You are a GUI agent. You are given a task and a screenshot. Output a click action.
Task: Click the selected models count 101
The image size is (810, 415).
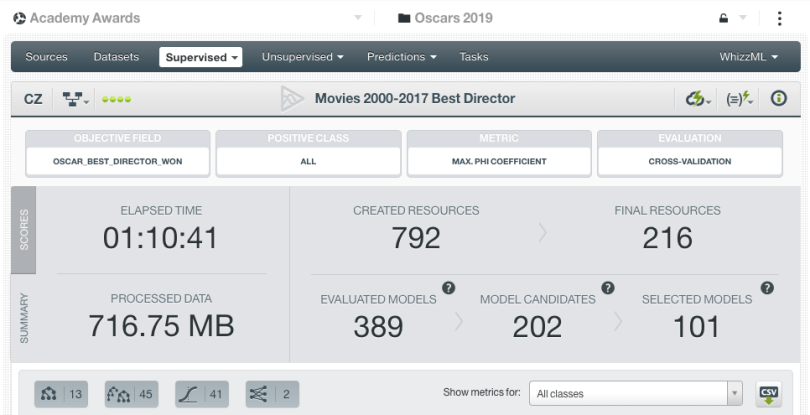pos(696,327)
